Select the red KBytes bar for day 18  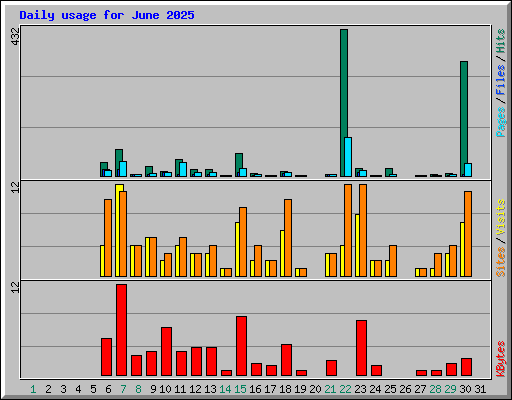[286, 360]
